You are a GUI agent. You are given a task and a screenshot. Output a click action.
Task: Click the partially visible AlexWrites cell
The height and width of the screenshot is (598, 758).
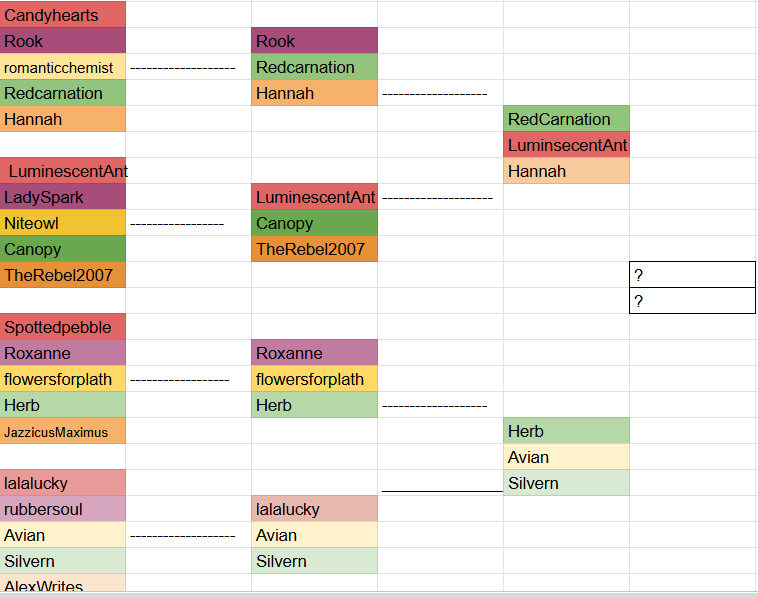pyautogui.click(x=63, y=583)
